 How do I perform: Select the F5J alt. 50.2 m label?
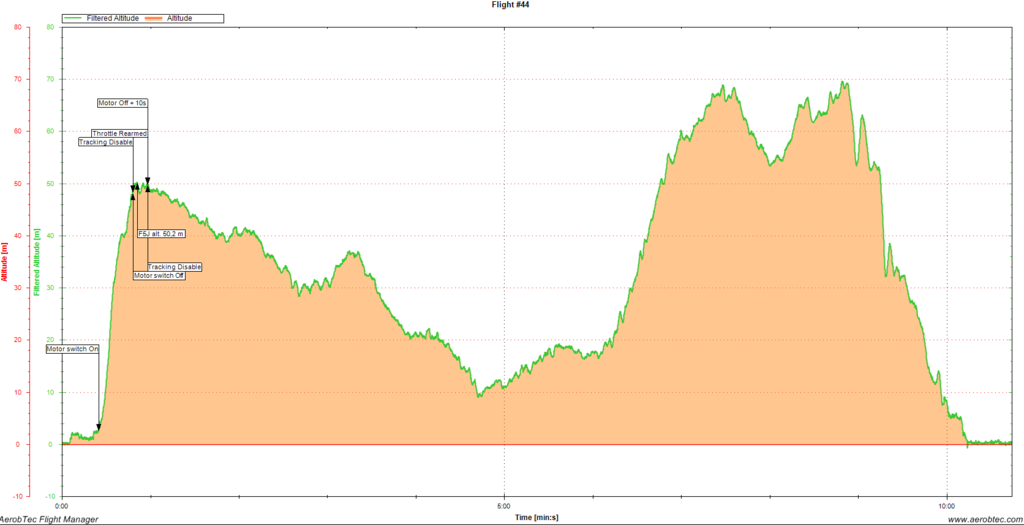pos(161,233)
